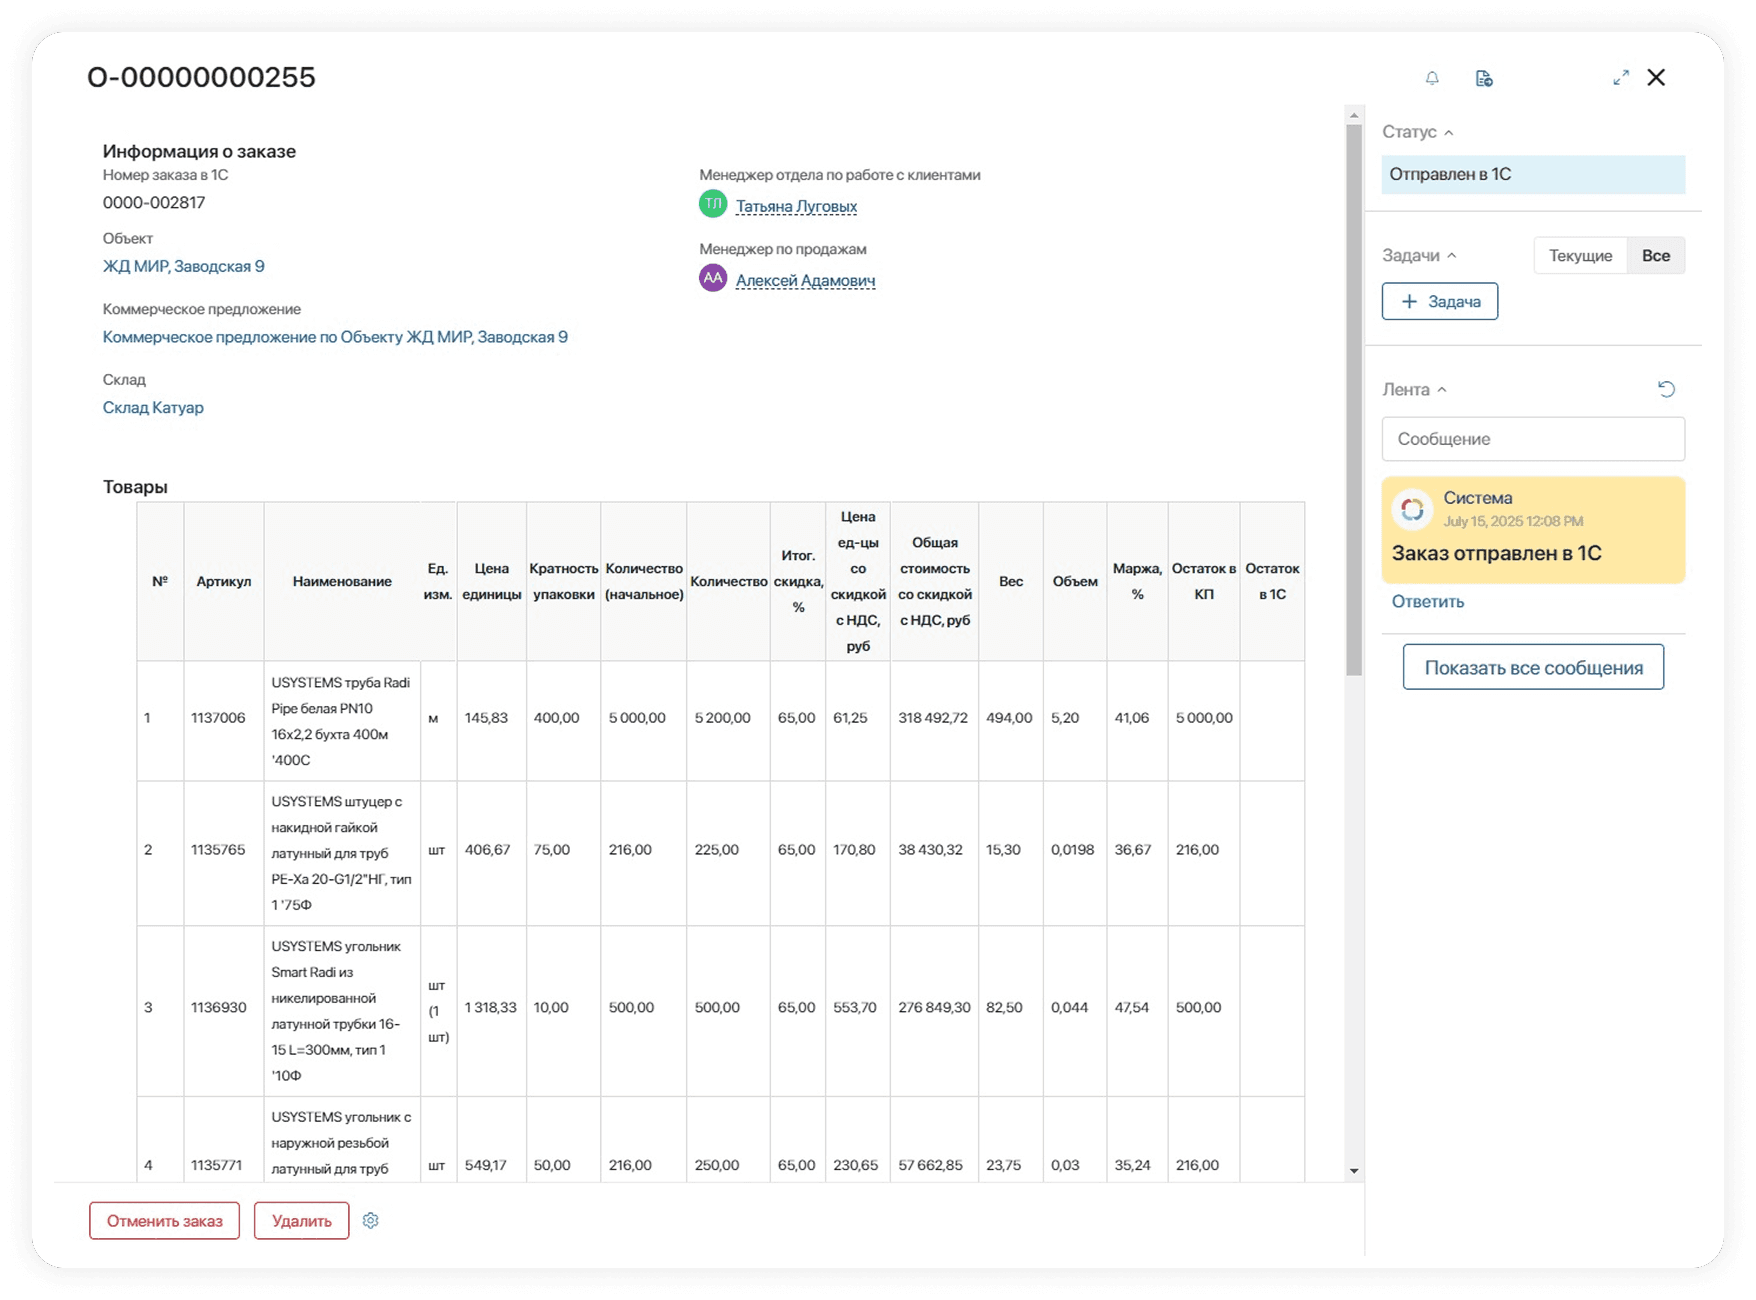1756x1300 pixels.
Task: Click Татьяна Луговых green avatar
Action: pos(713,204)
